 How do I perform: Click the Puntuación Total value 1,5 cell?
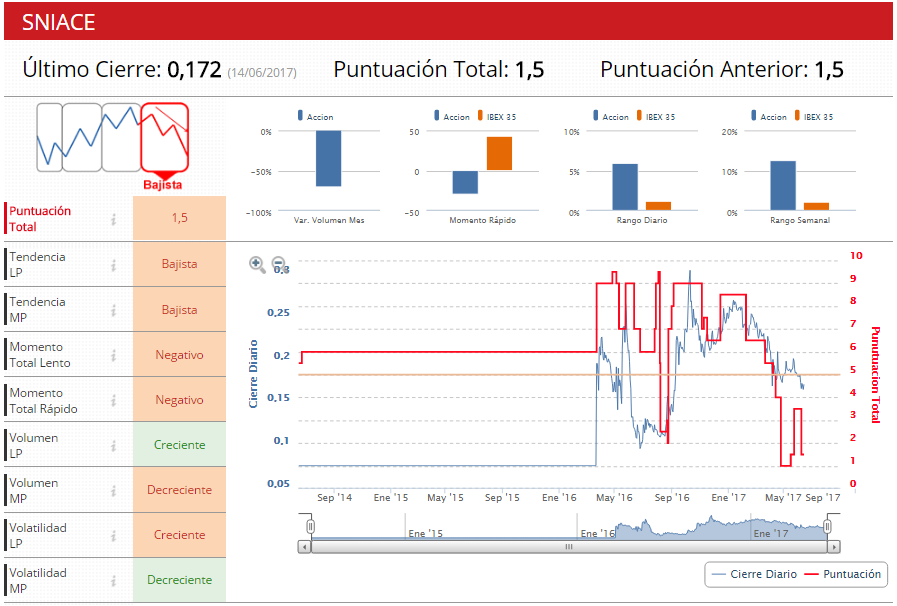coord(180,218)
